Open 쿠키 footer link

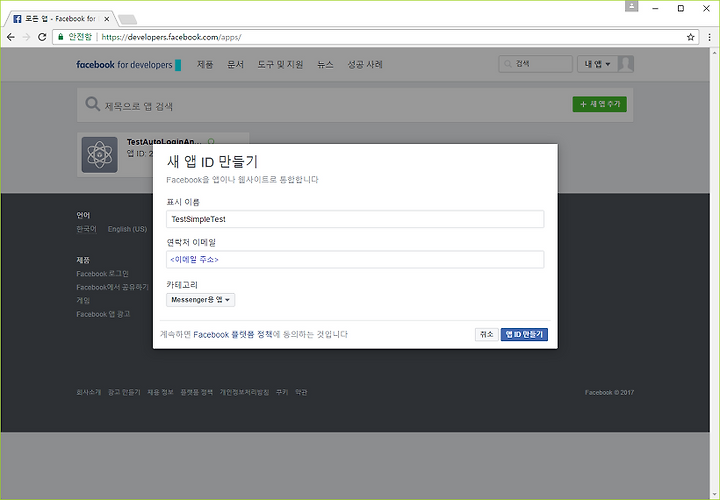pos(282,392)
